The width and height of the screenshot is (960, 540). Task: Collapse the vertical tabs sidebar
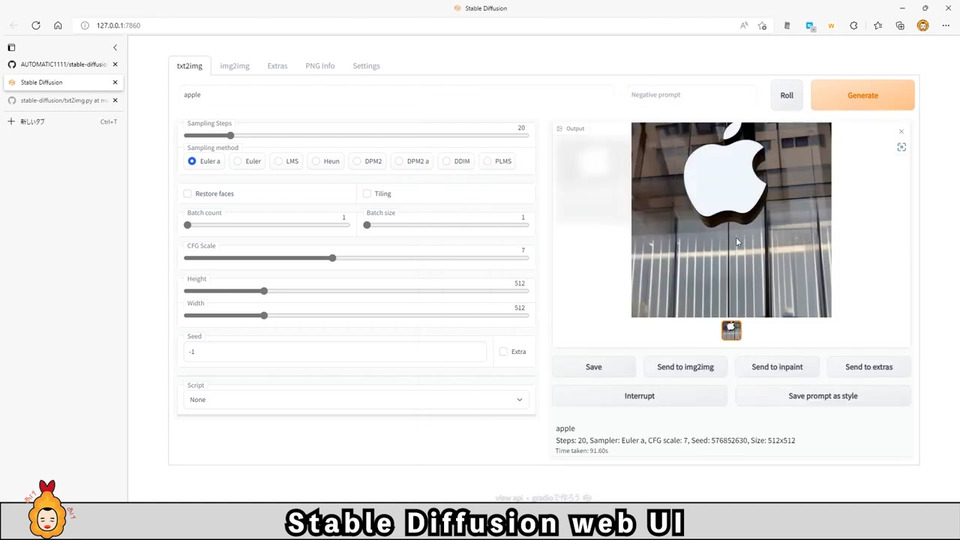115,47
